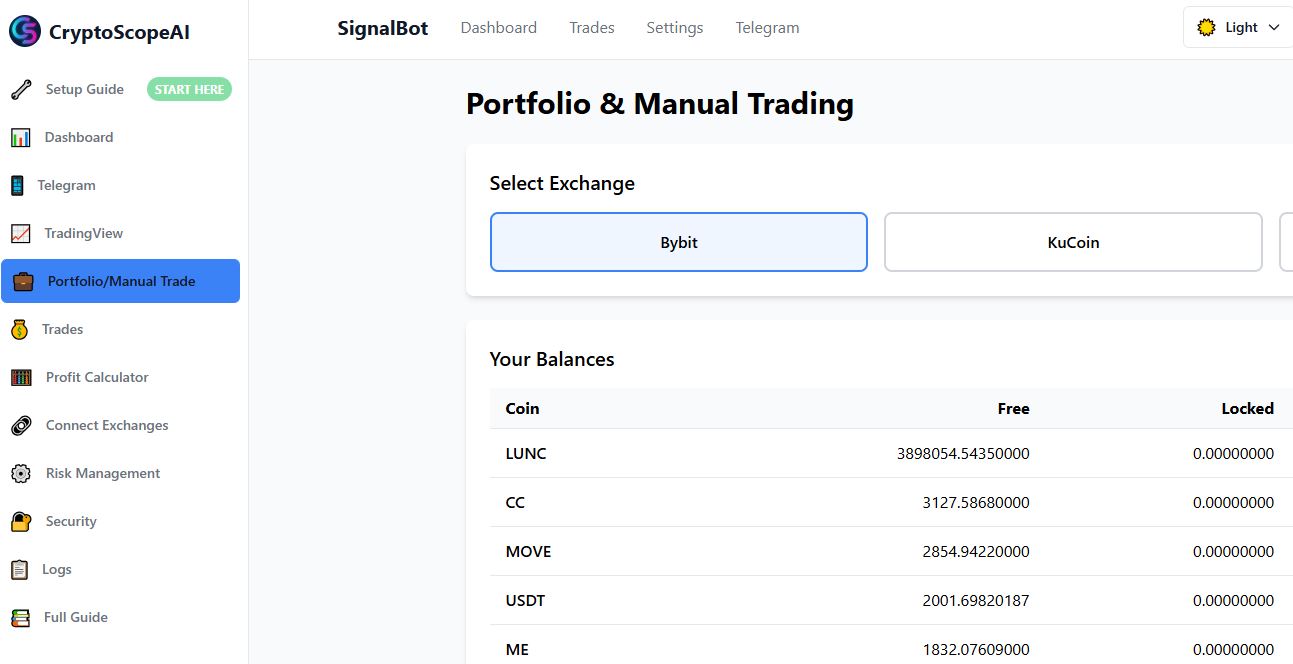Open the Light theme dropdown
1293x664 pixels.
(1237, 27)
